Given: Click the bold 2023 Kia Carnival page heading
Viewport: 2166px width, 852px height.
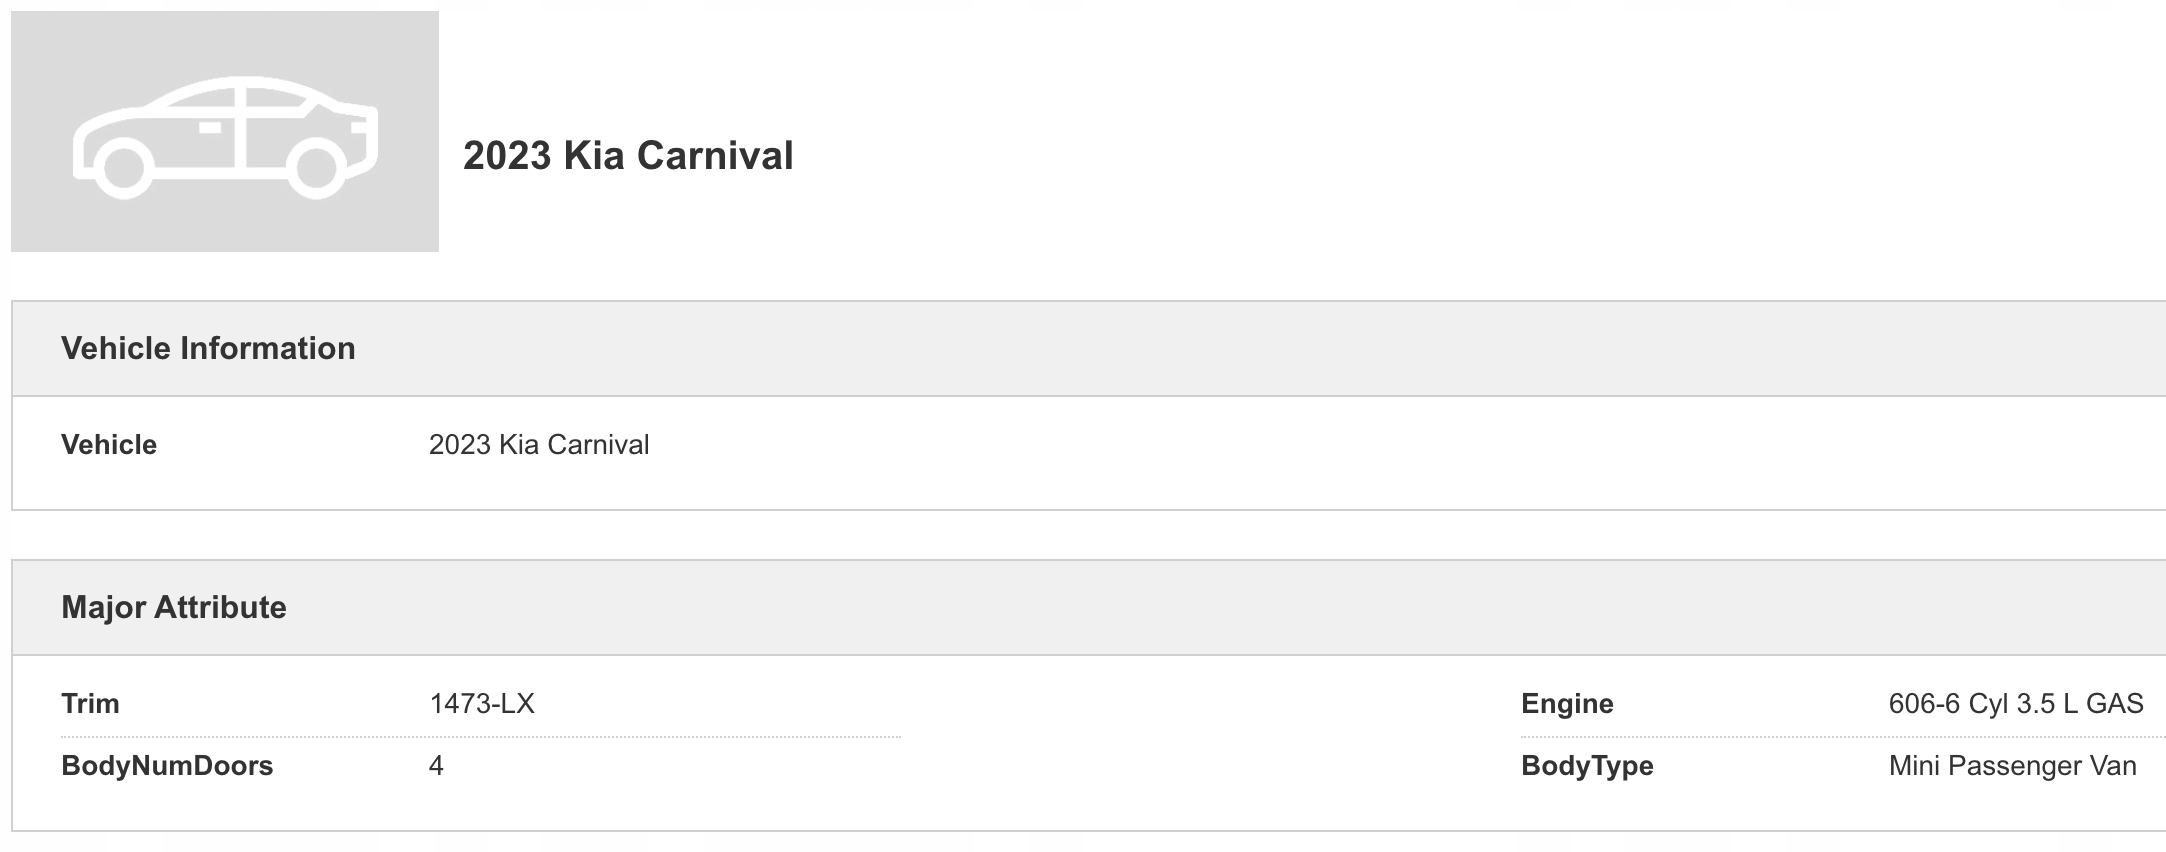Looking at the screenshot, I should tap(628, 156).
